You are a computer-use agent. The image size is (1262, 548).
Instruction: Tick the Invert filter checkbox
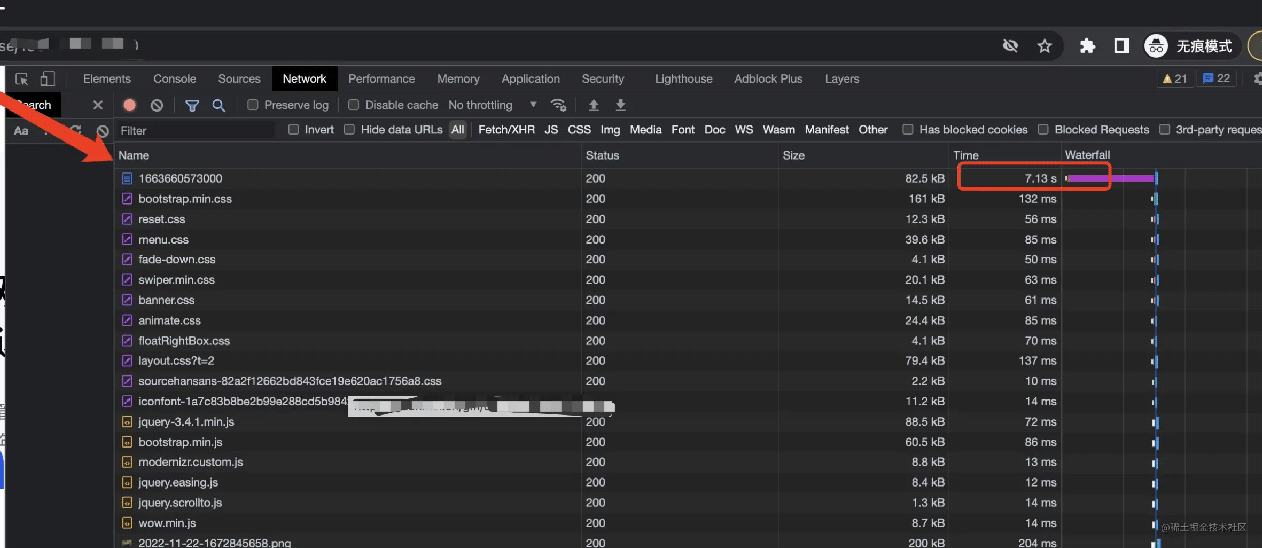[x=294, y=130]
